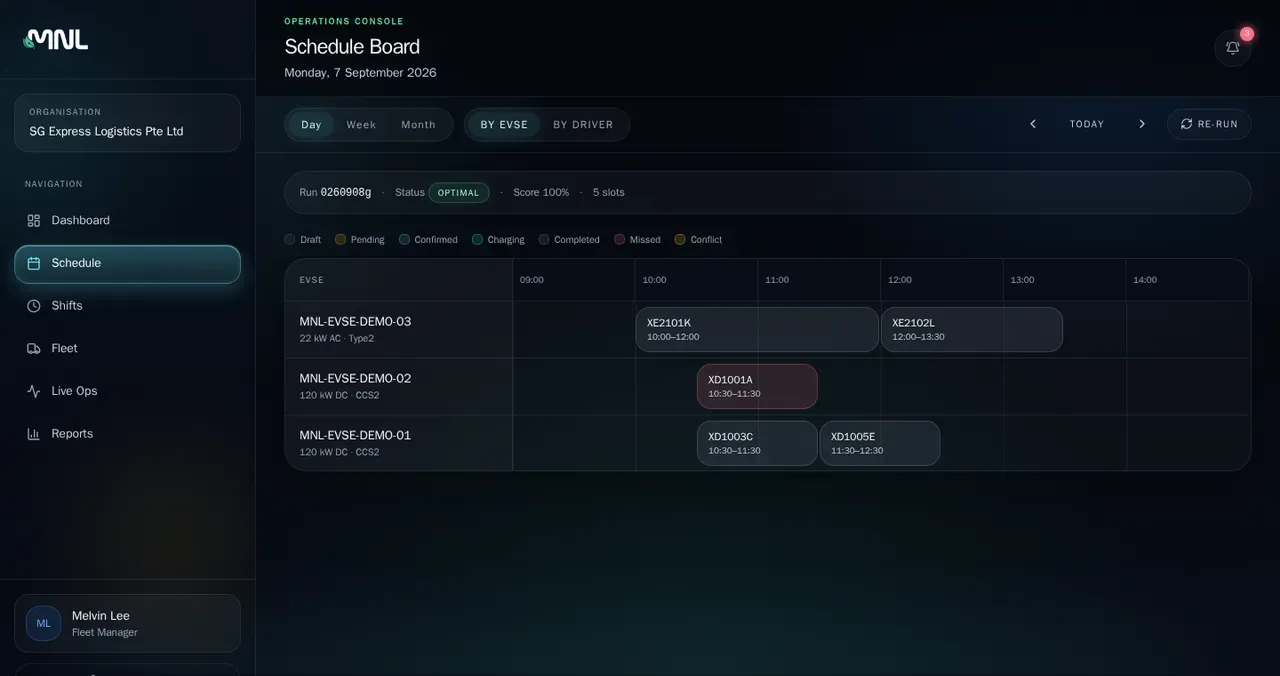
Task: Click the 10:00 time header
Action: (654, 280)
